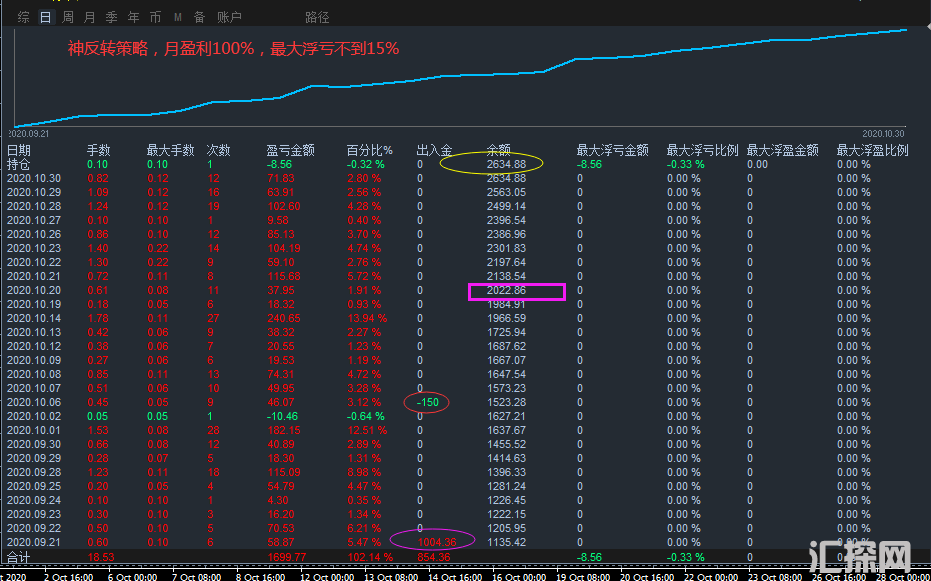931x581 pixels.
Task: Click the 余额 balance column header
Action: [x=498, y=150]
